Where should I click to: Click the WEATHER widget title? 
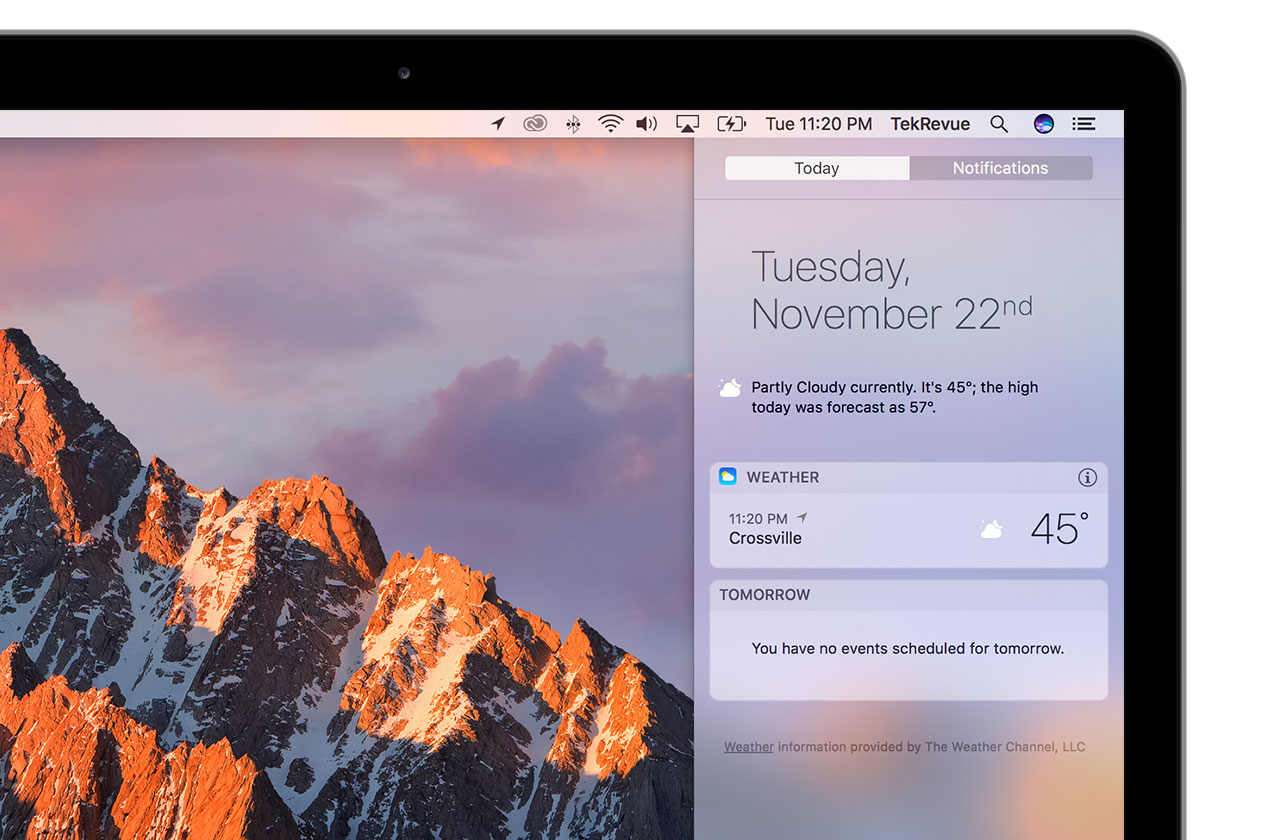[x=783, y=477]
